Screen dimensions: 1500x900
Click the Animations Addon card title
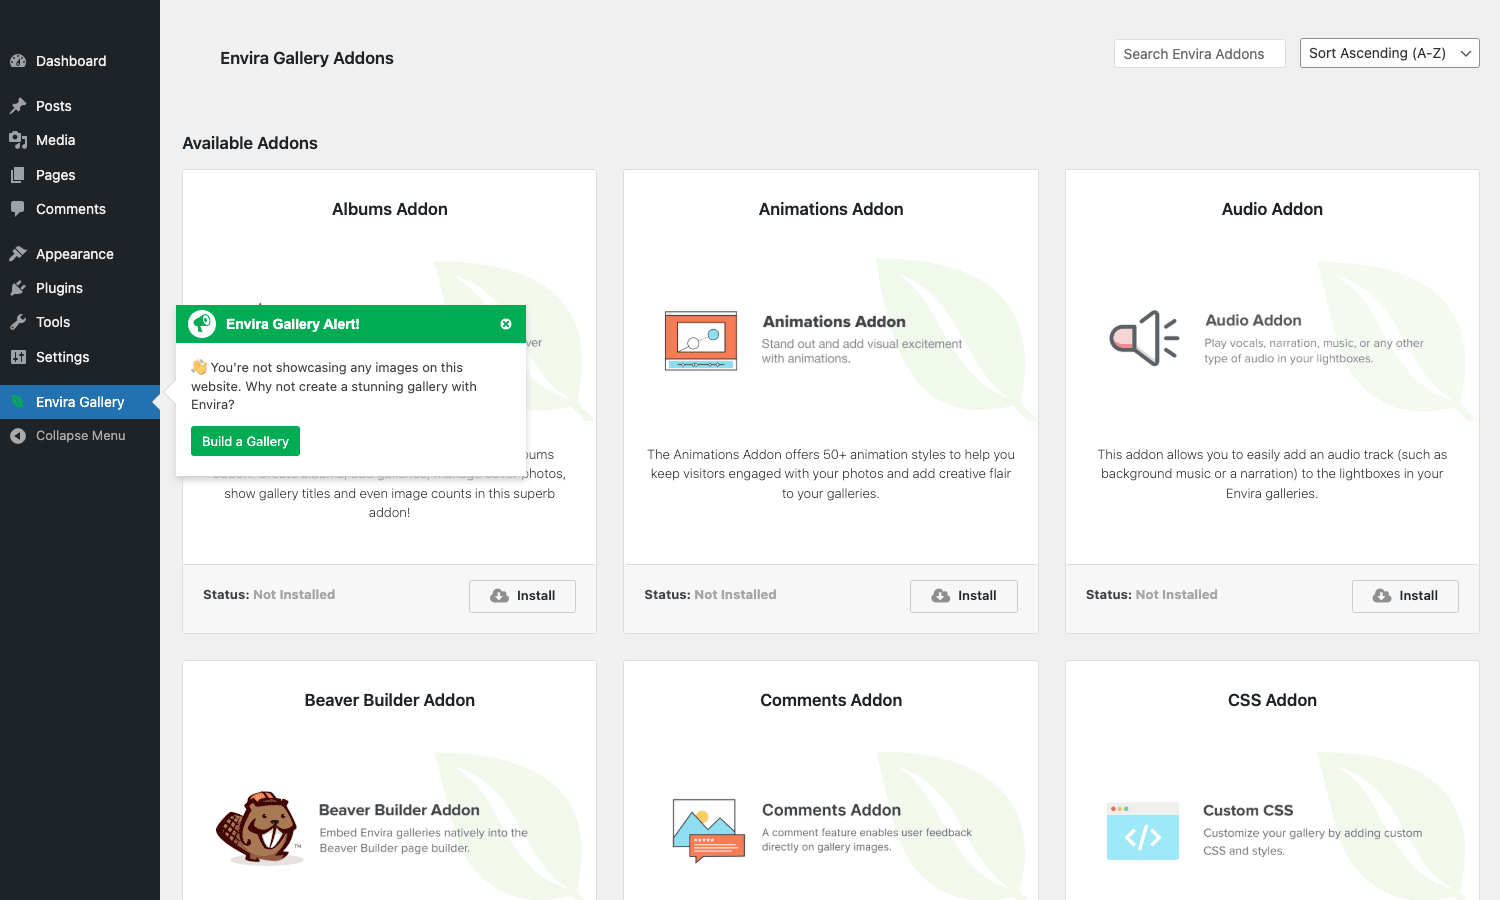(831, 209)
